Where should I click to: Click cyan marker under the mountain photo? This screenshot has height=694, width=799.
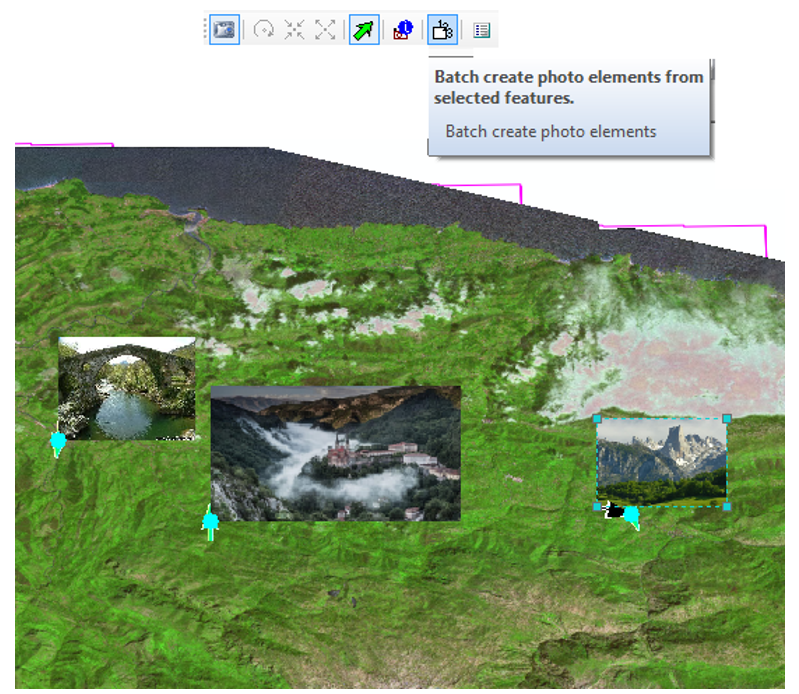point(631,516)
